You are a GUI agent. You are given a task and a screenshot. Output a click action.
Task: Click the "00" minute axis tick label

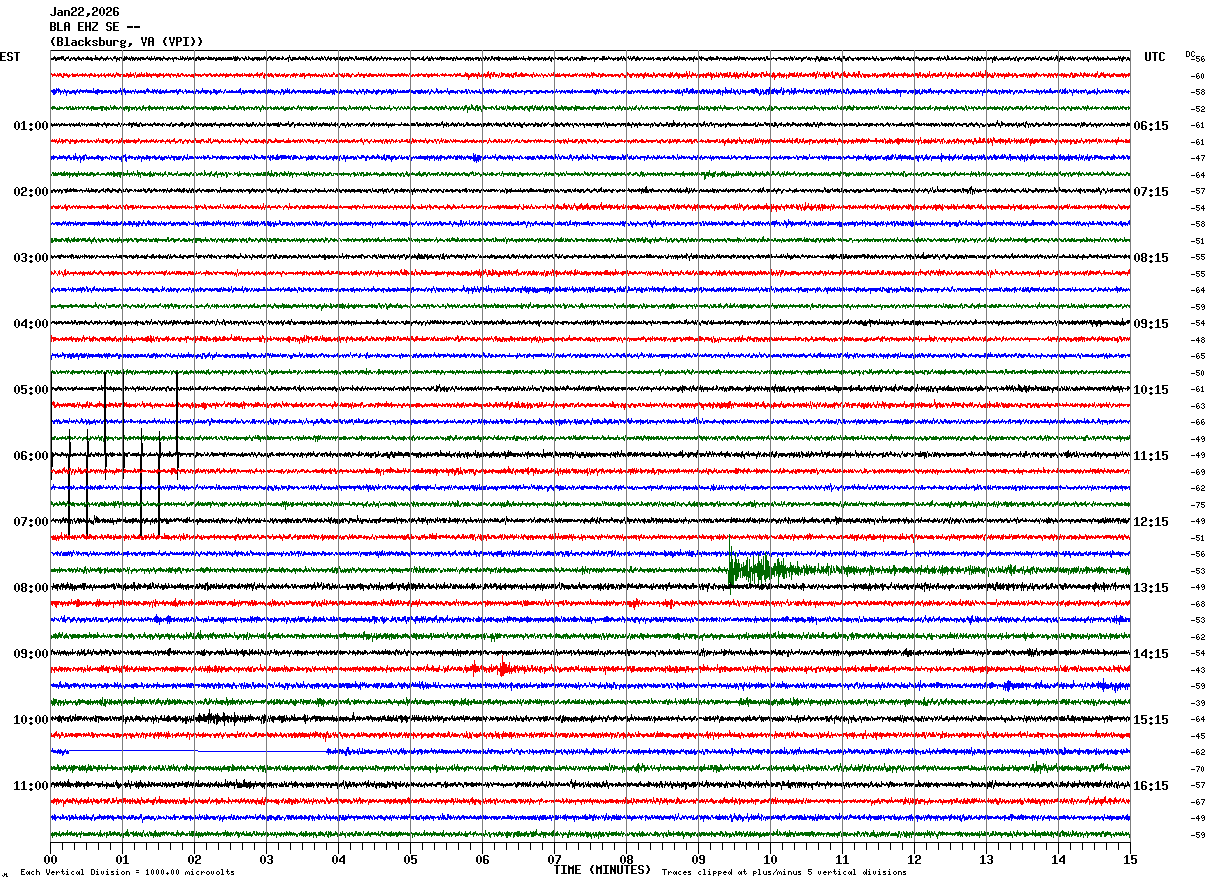(50, 859)
